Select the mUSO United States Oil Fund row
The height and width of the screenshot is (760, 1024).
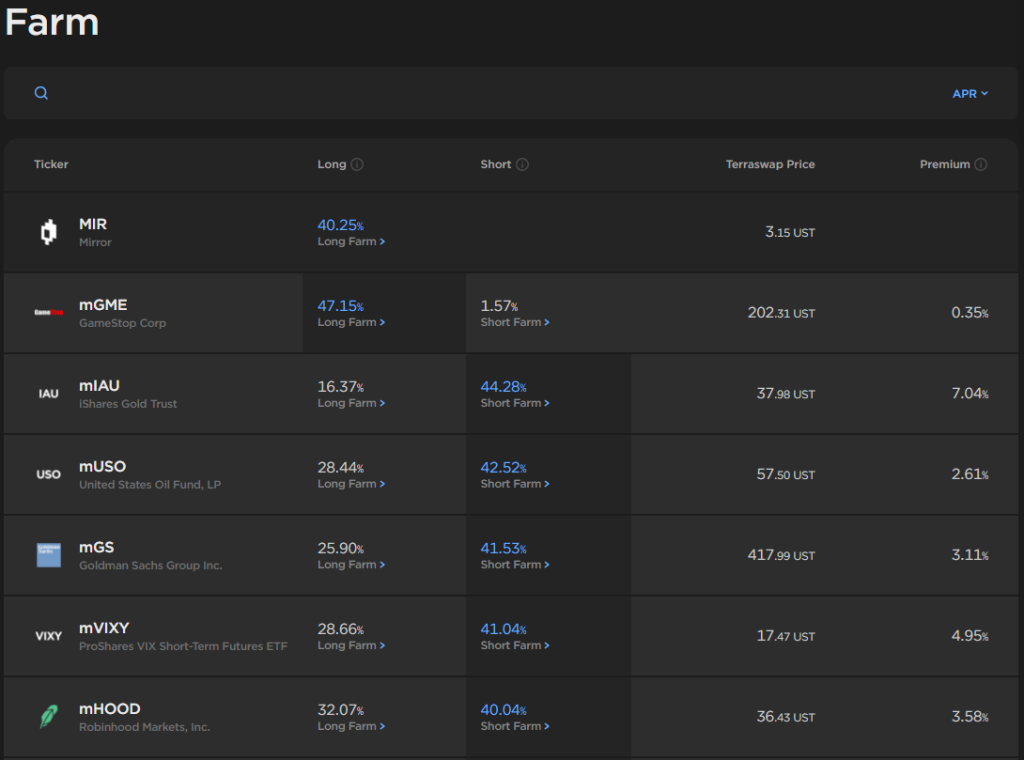point(511,475)
